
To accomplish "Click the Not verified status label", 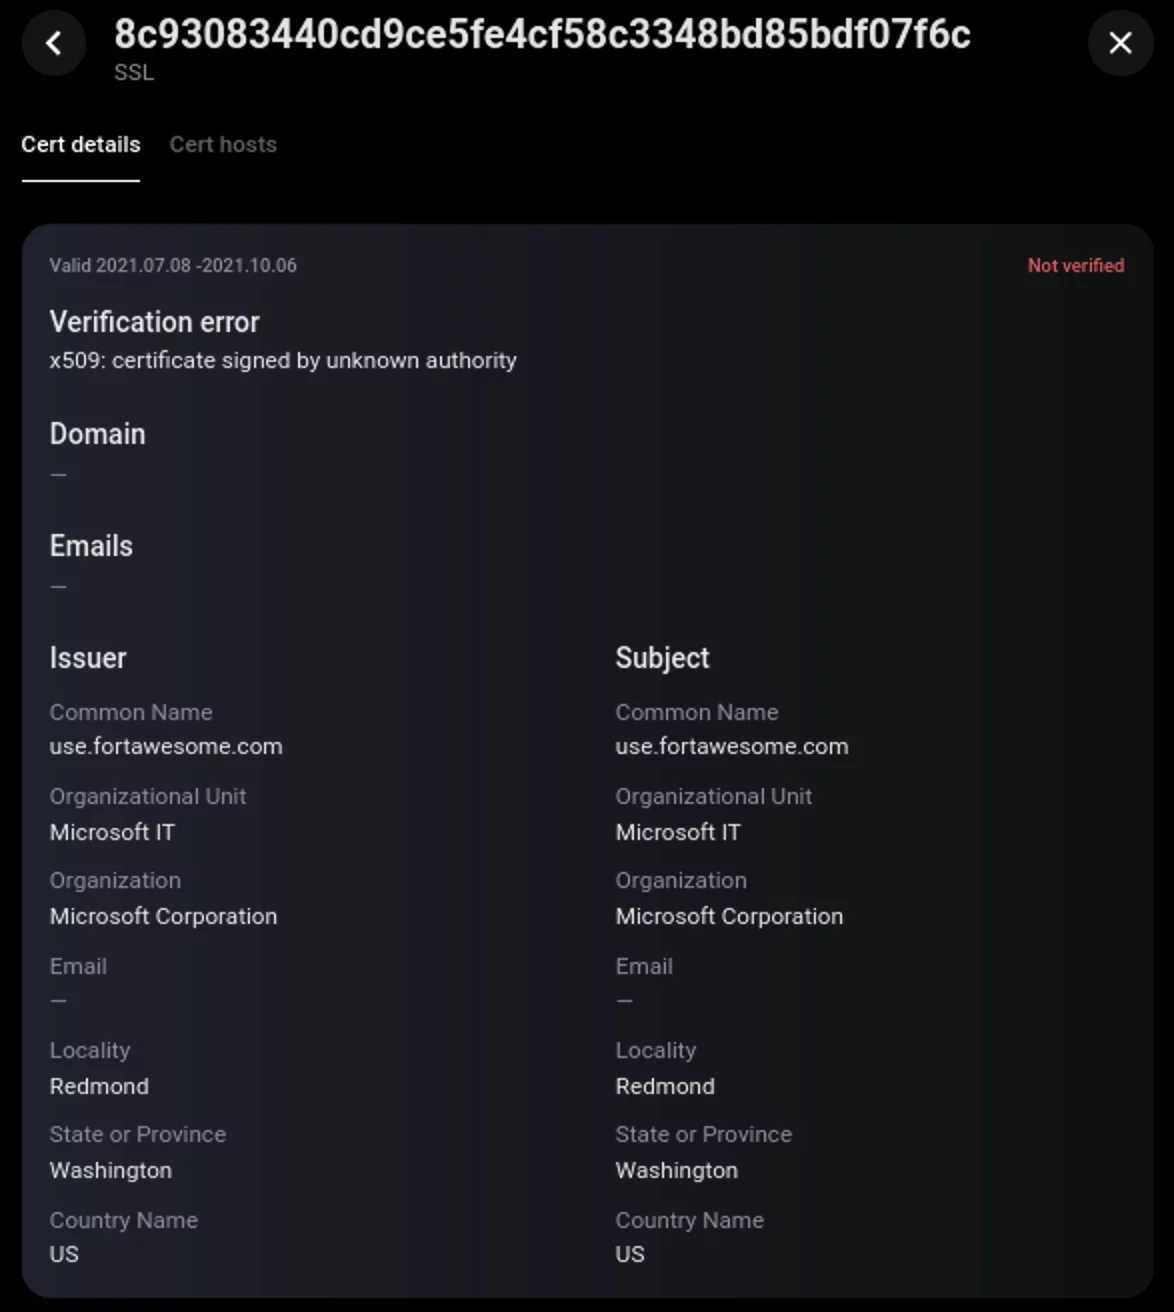I will (x=1075, y=265).
